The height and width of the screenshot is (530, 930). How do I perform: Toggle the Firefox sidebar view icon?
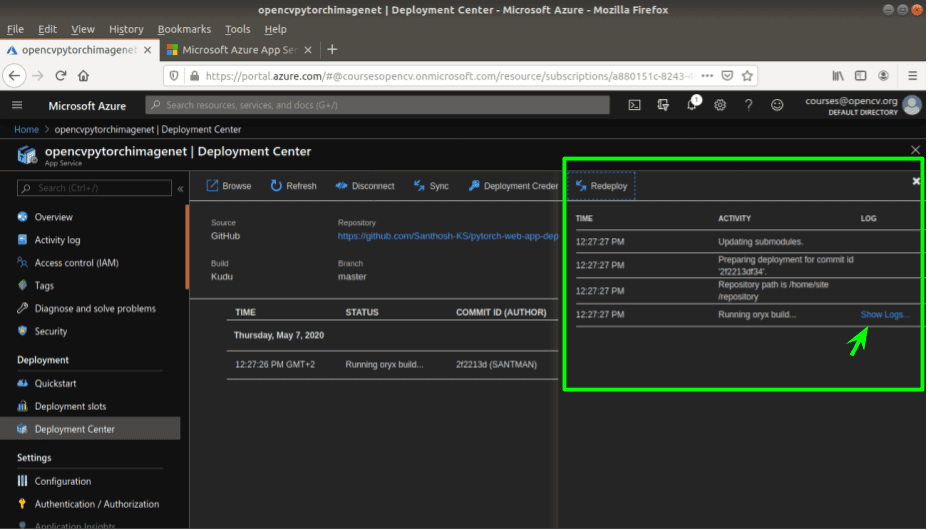click(861, 76)
